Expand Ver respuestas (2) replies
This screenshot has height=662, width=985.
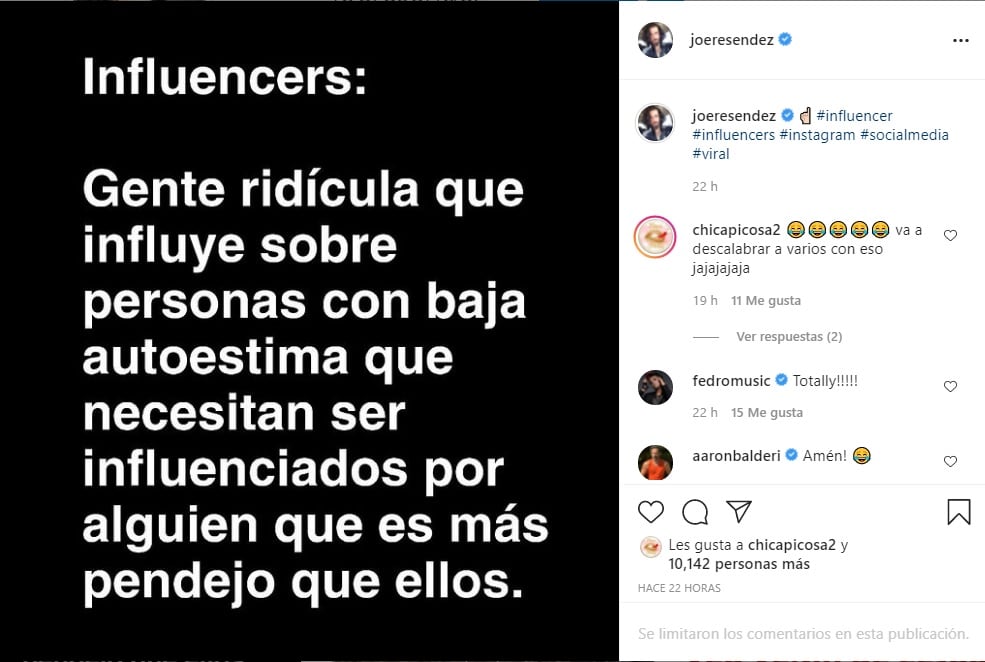pos(789,337)
